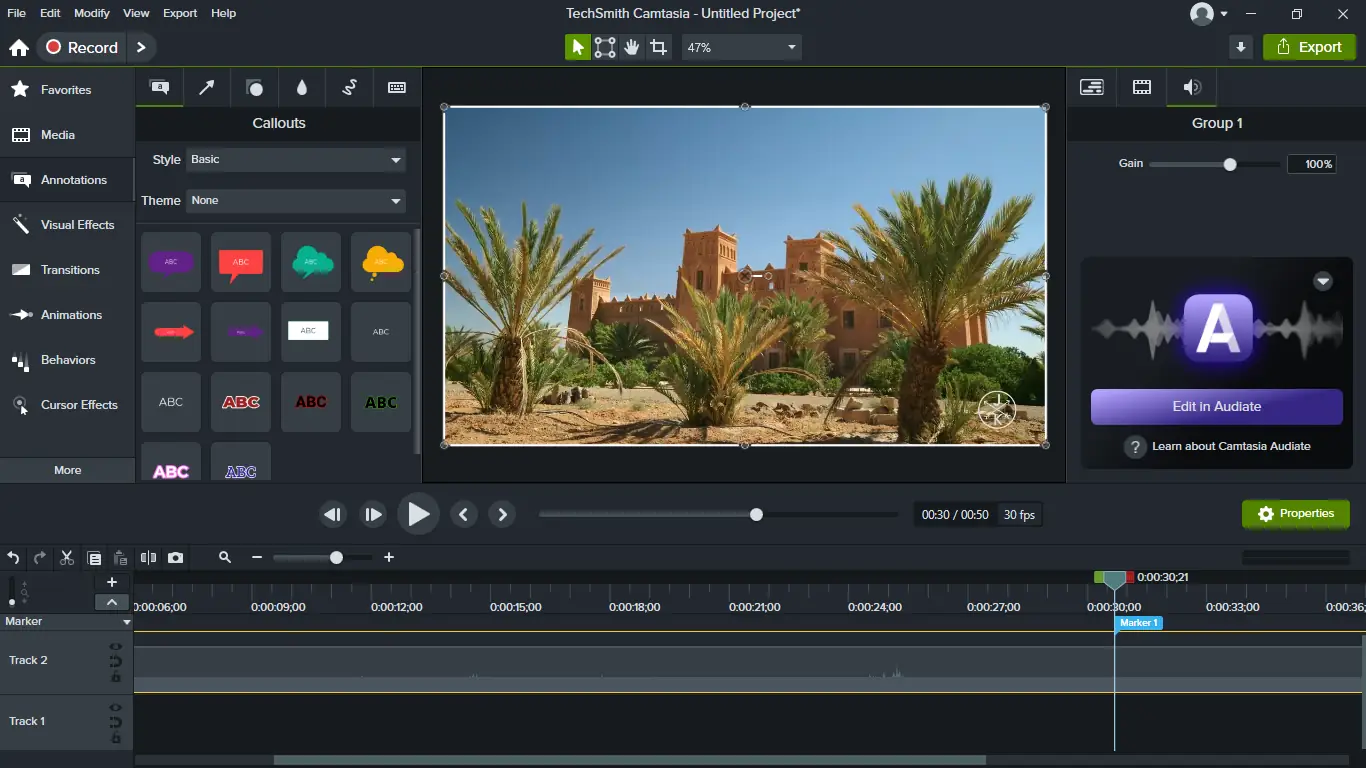Screen dimensions: 1366x768
Task: Click the Split clip icon in timeline toolbar
Action: (148, 558)
